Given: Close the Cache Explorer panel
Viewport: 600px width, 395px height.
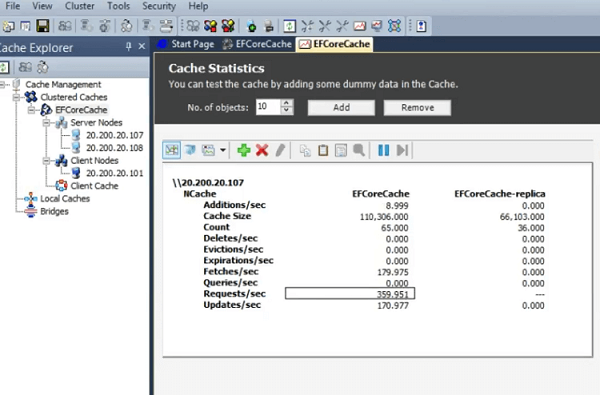Looking at the screenshot, I should click(142, 46).
